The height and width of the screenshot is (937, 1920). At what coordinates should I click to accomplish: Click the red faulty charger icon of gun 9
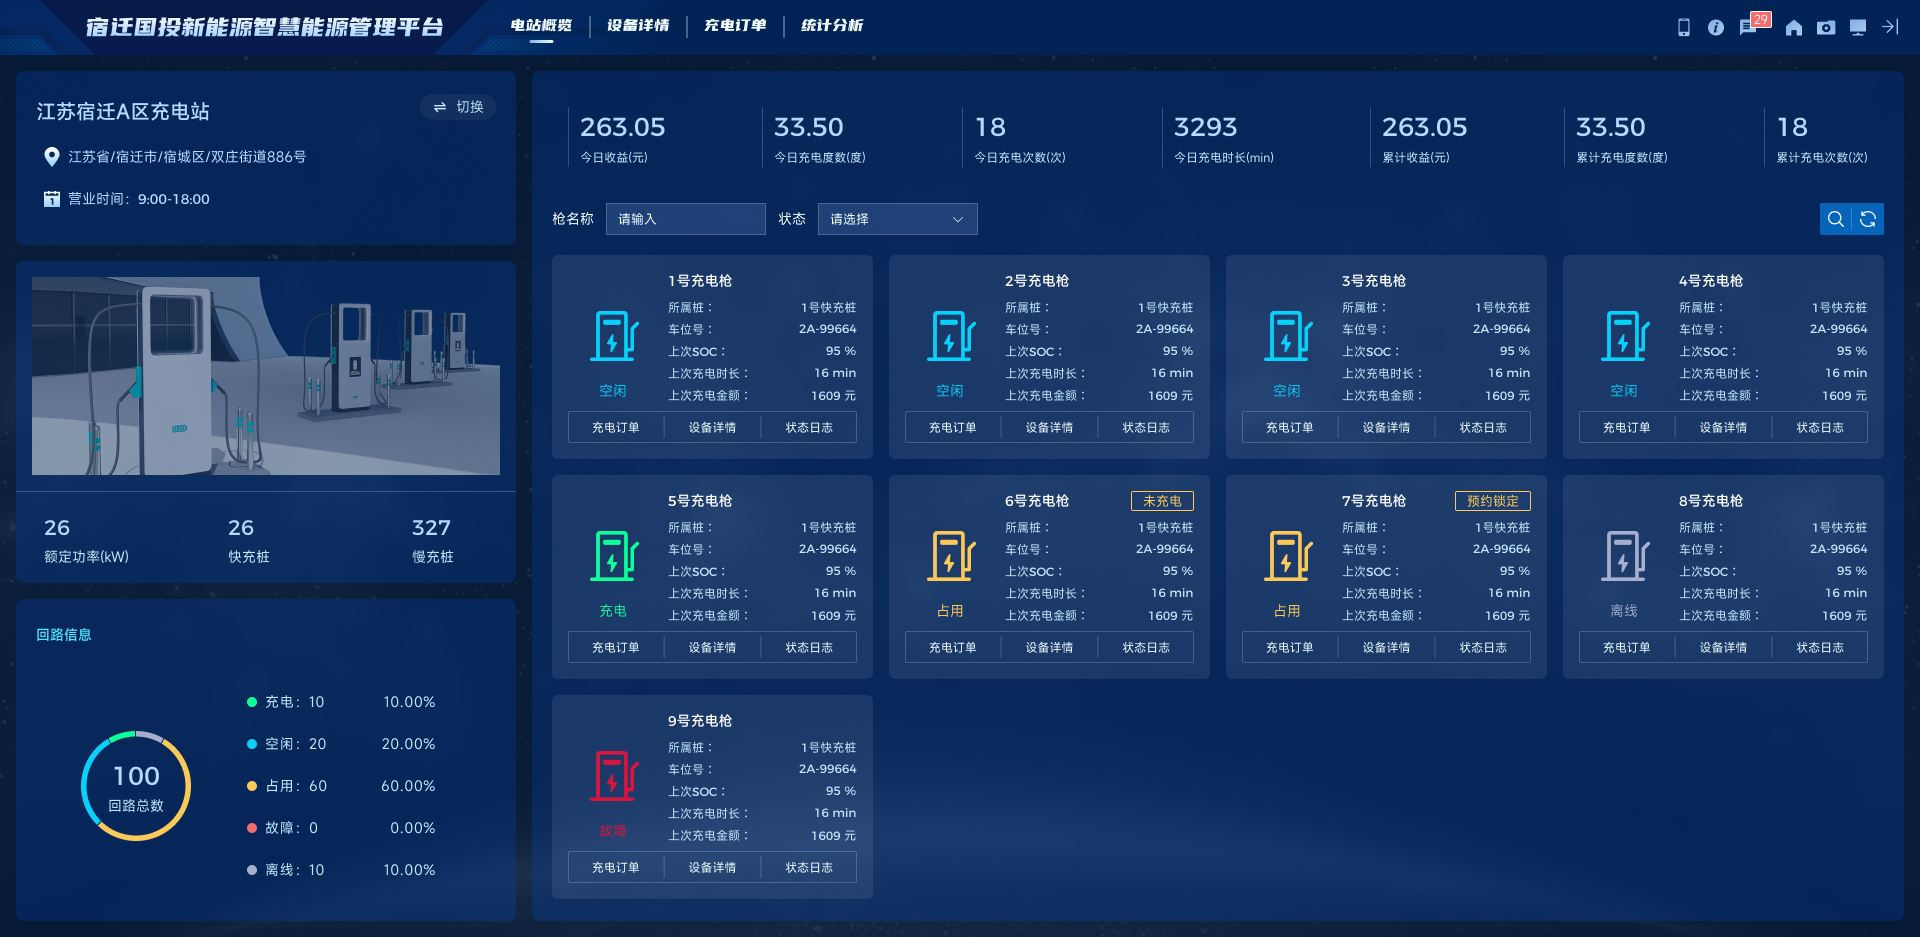[614, 776]
